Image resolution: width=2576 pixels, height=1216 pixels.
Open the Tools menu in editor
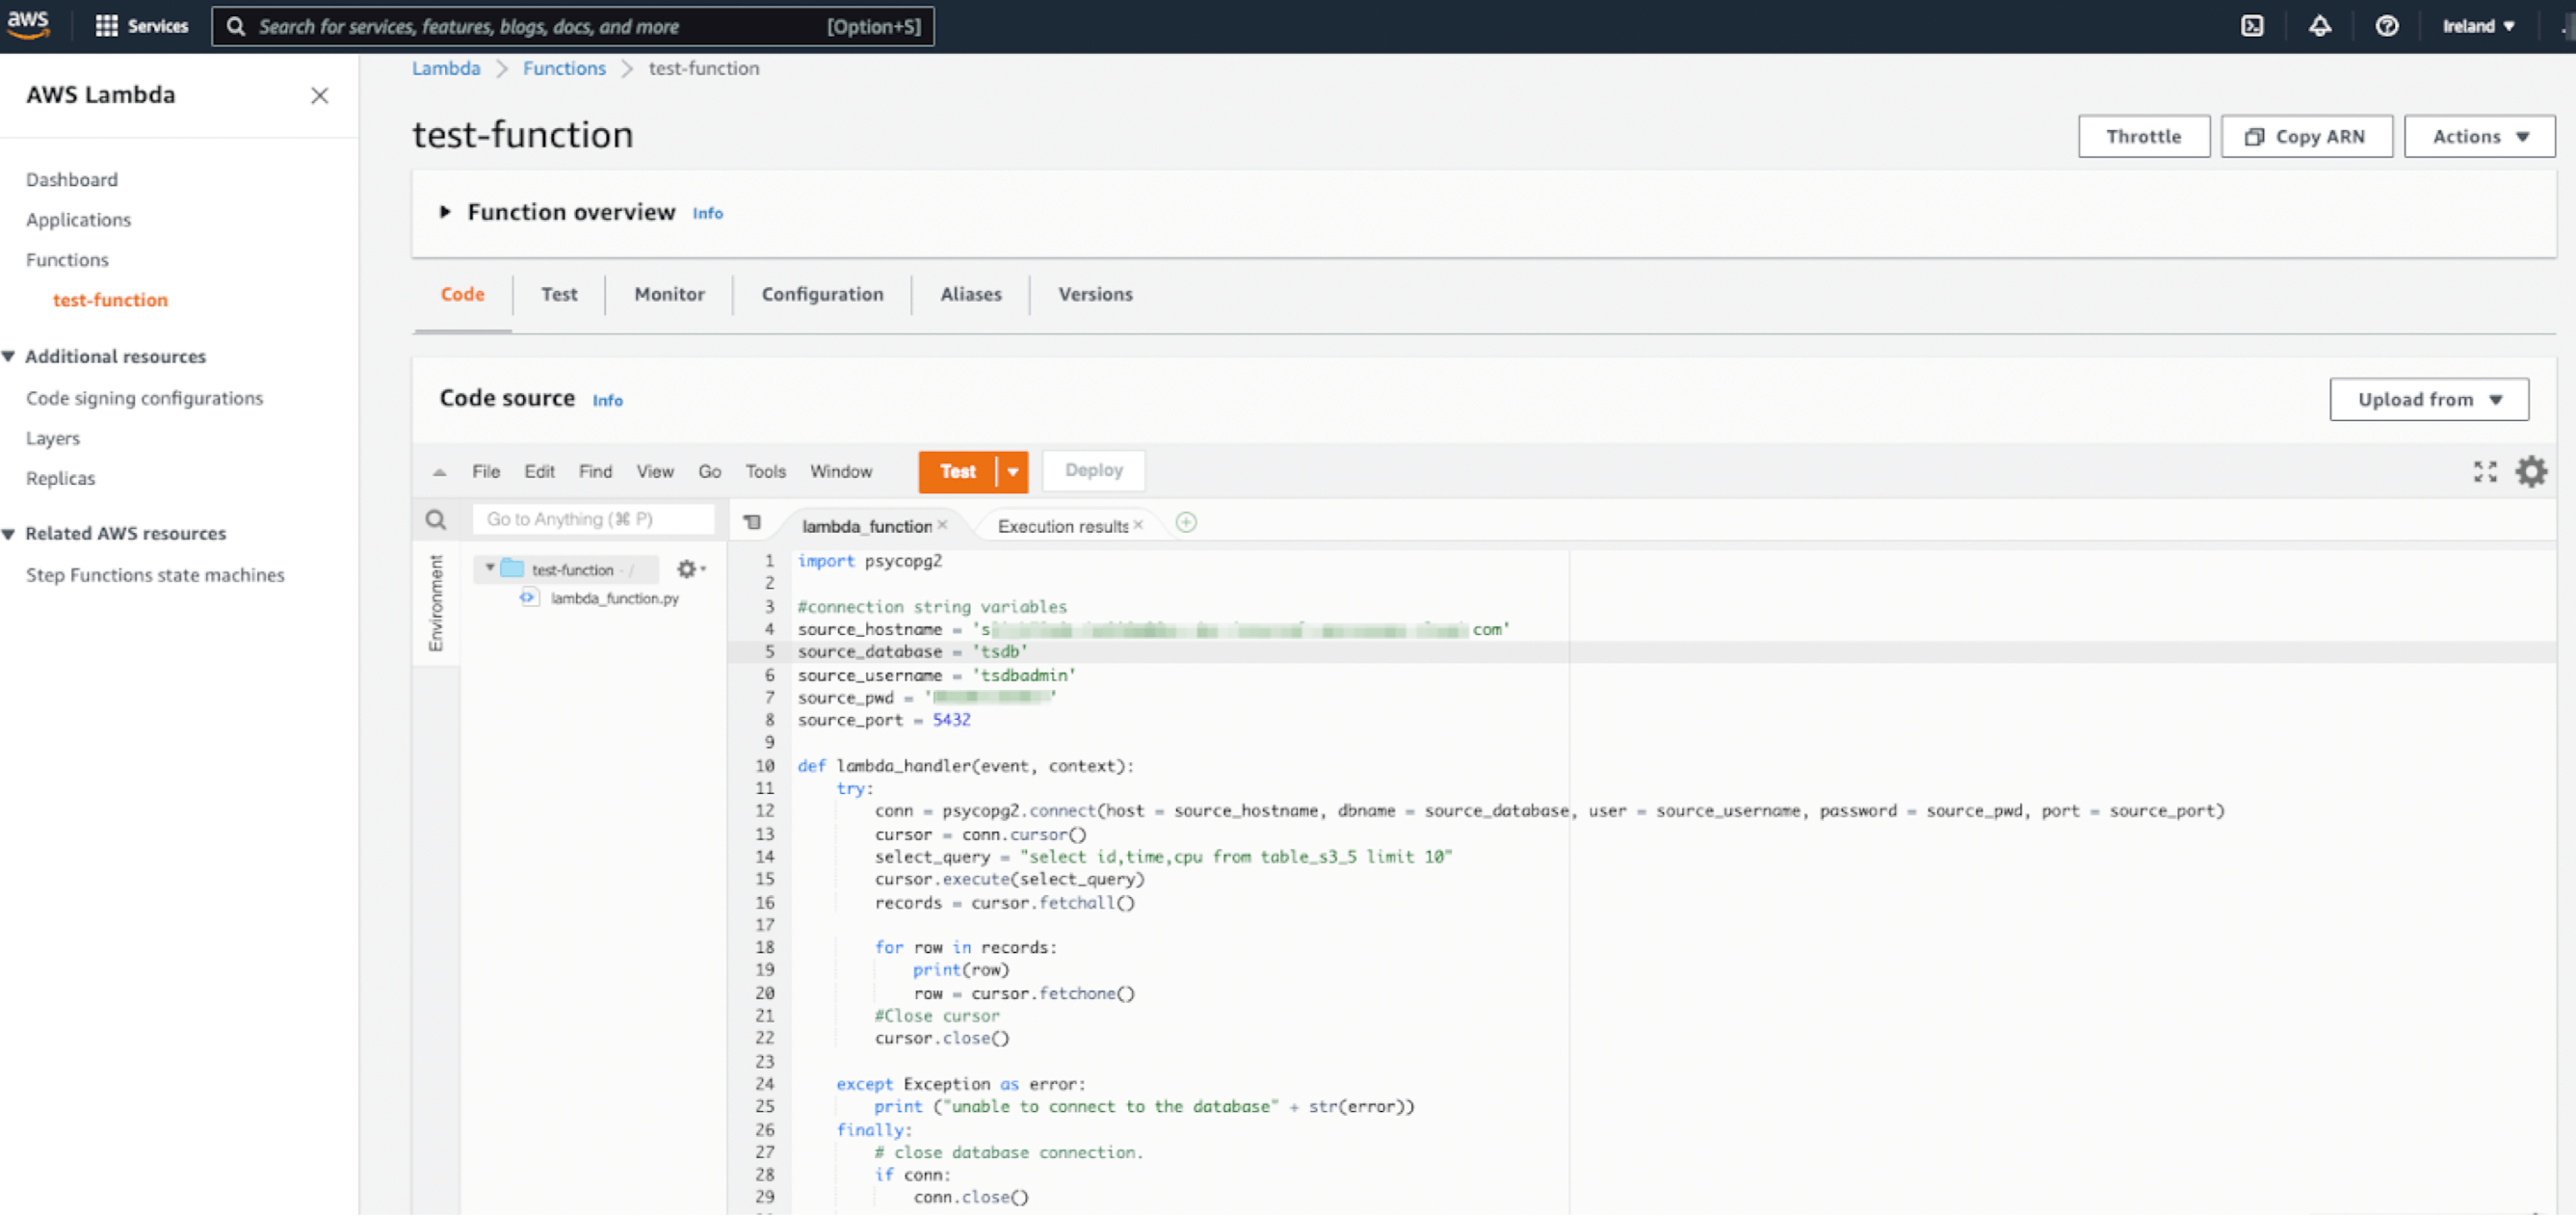(765, 471)
